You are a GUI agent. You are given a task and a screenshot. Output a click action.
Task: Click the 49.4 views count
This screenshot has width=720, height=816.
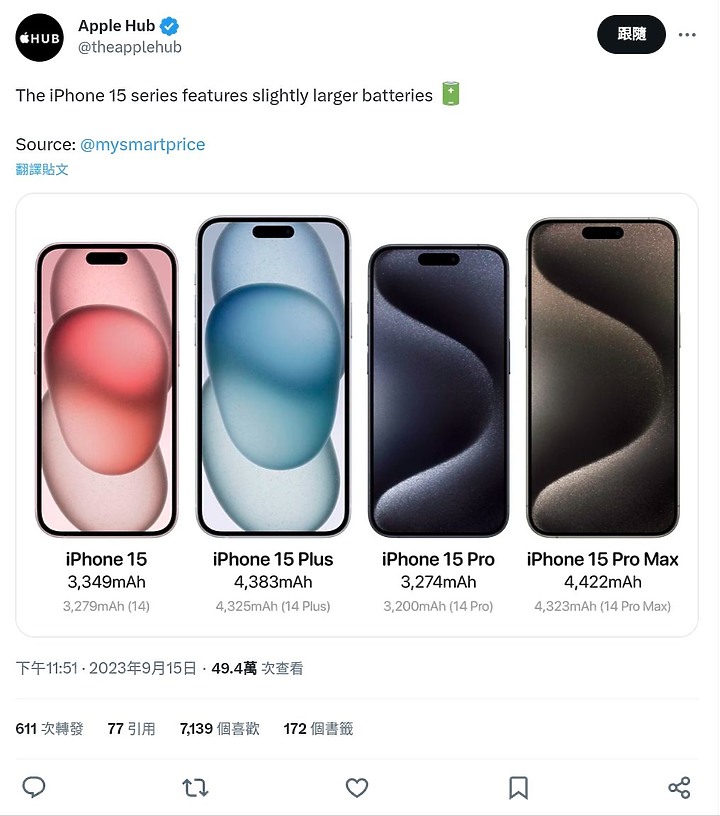[x=258, y=668]
